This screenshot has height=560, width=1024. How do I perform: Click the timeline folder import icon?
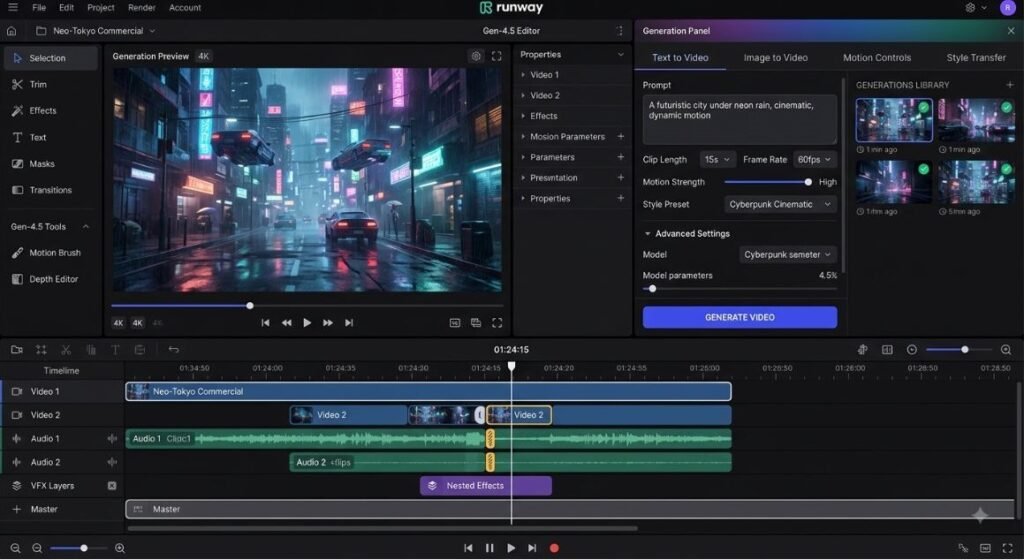point(17,350)
